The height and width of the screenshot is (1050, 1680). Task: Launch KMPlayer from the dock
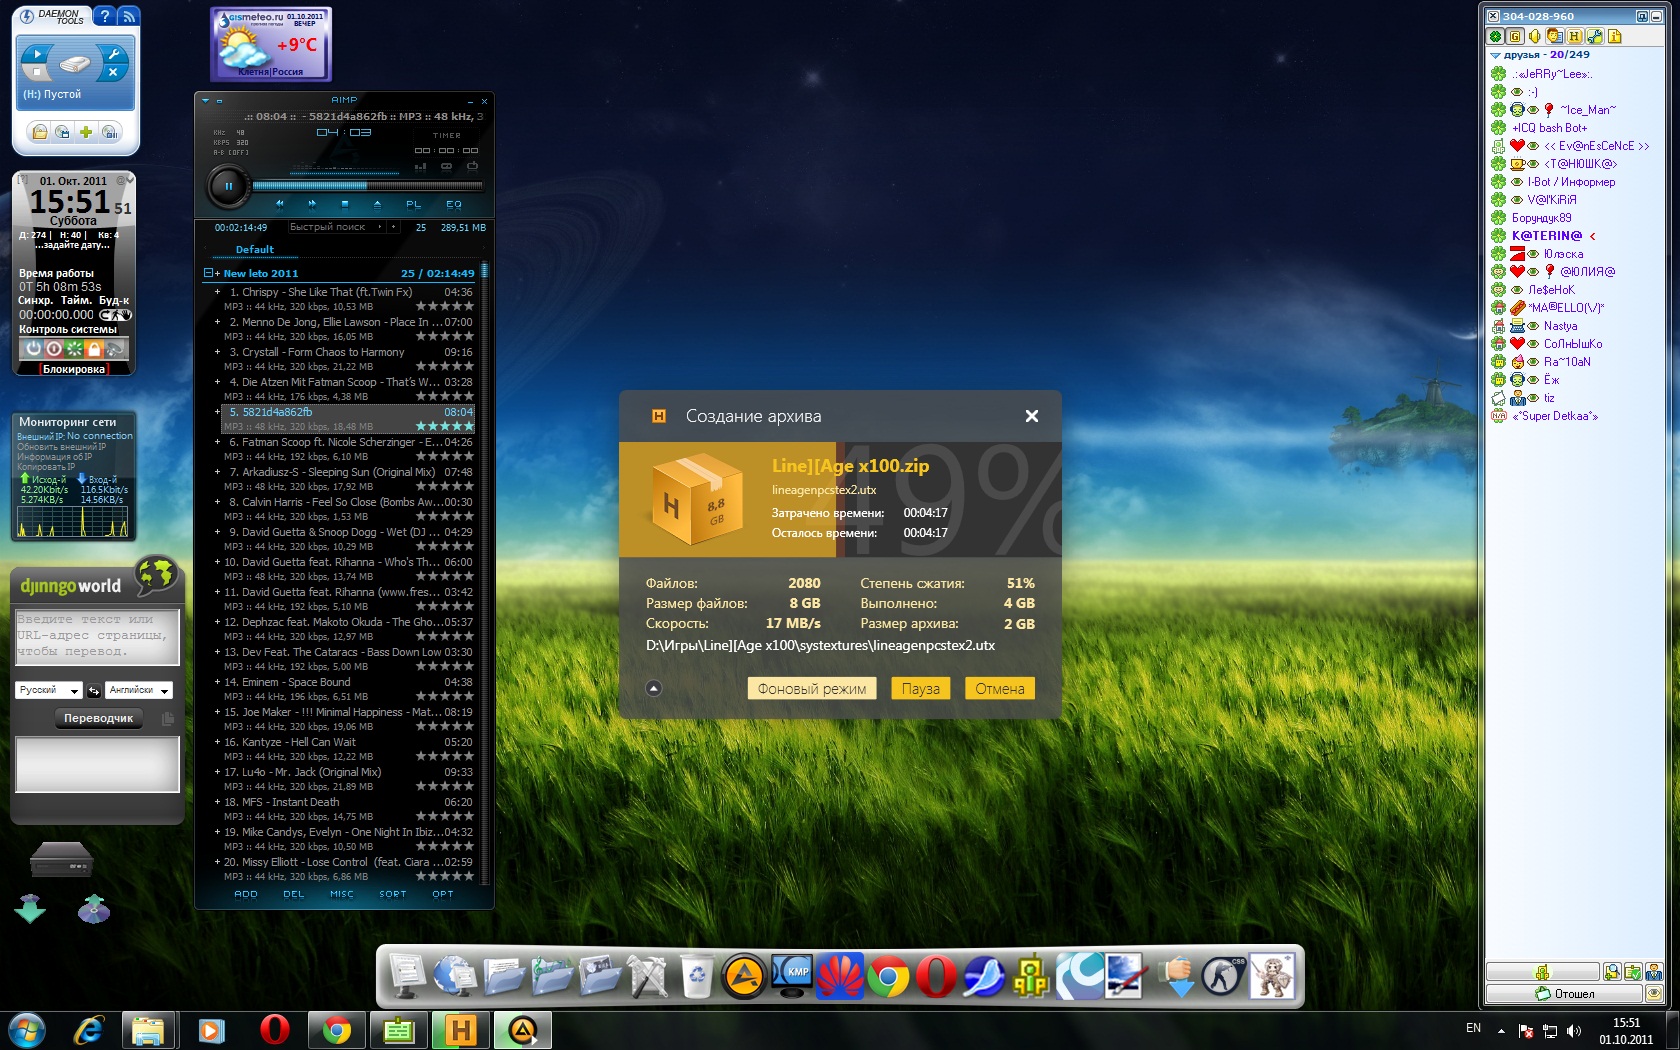[793, 975]
